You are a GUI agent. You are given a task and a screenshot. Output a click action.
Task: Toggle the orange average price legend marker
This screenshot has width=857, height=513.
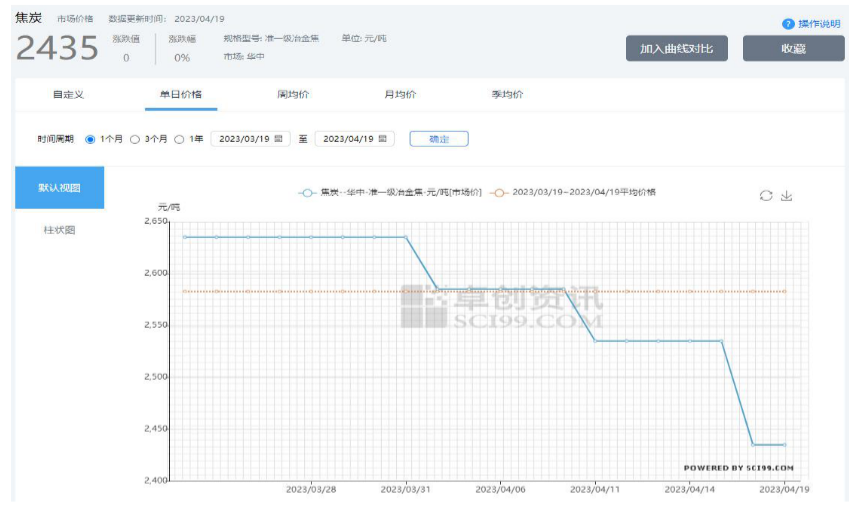500,192
